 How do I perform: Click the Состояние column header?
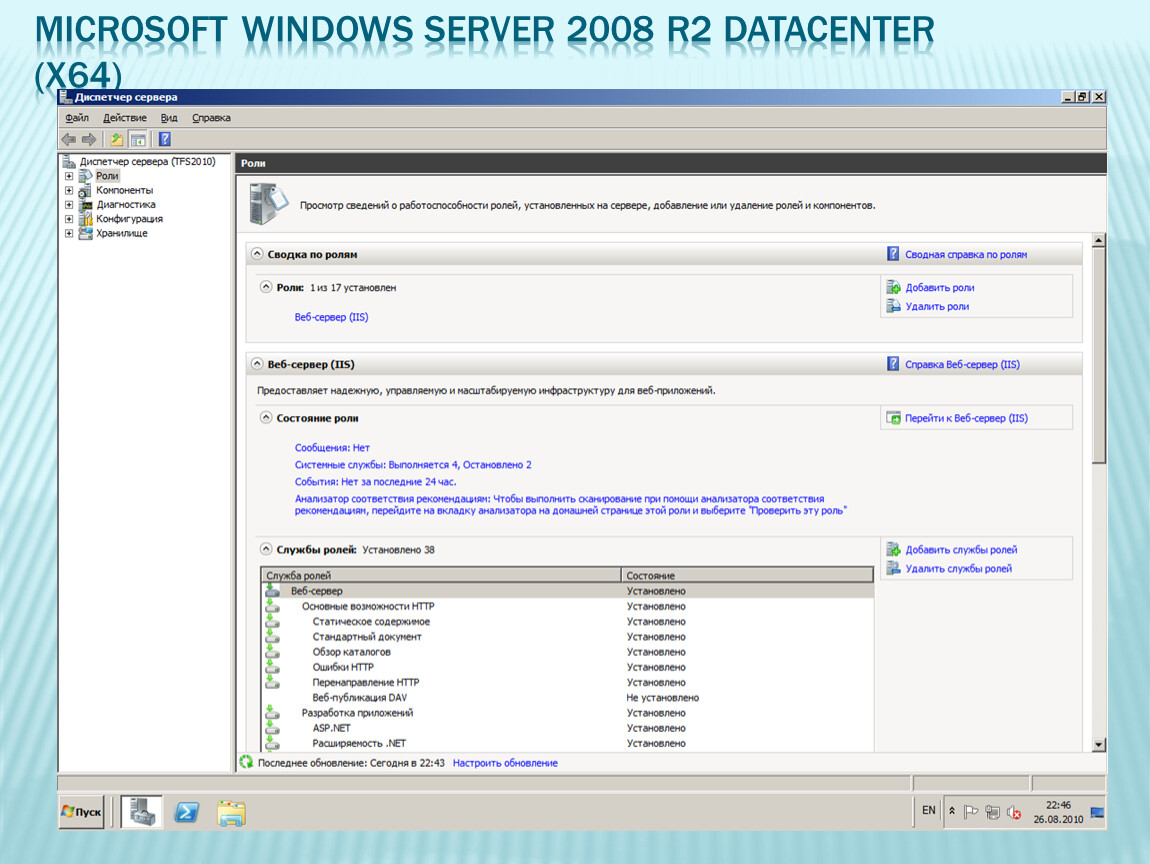747,575
